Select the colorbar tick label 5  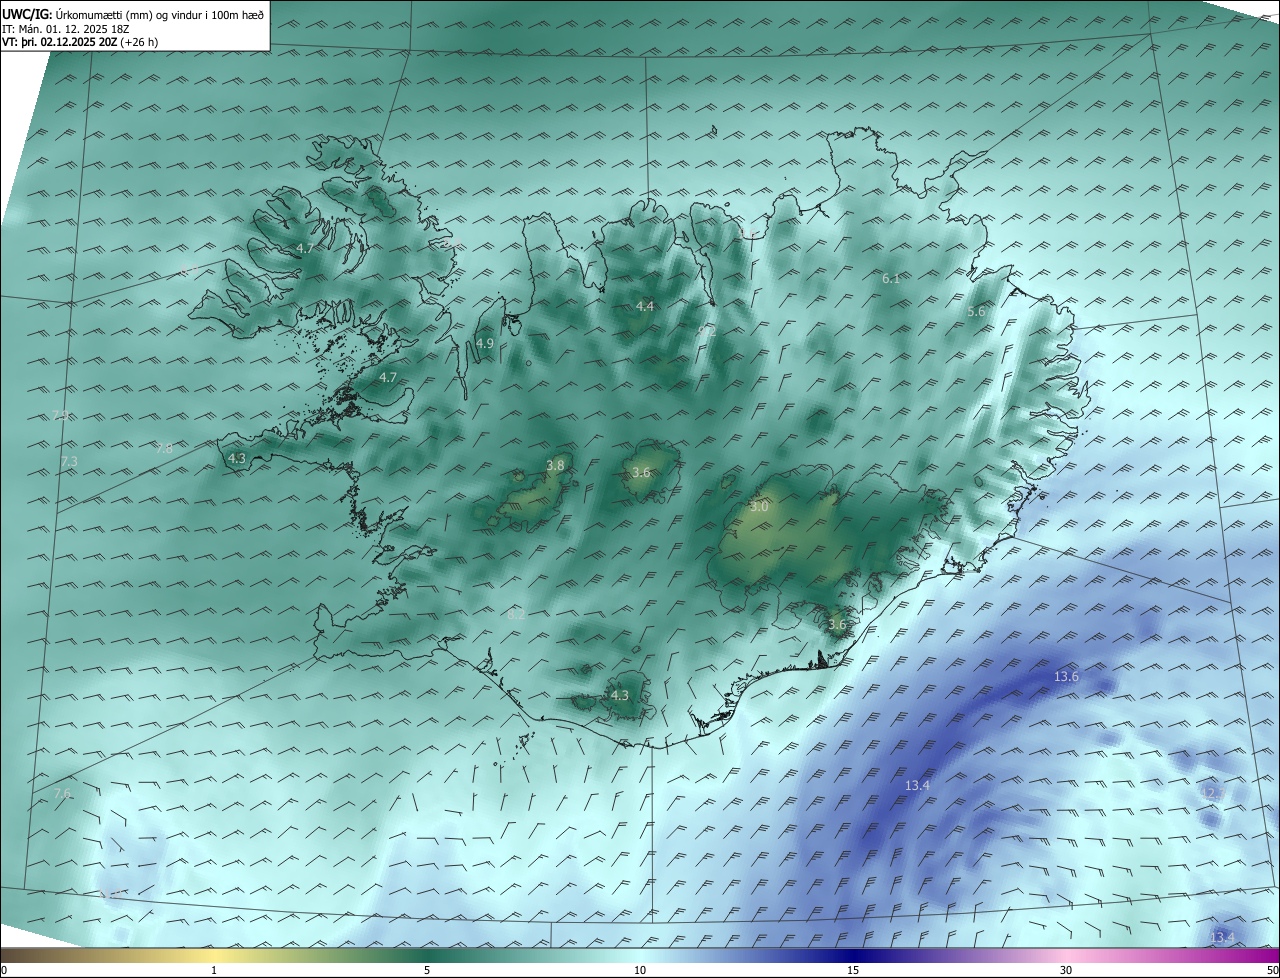point(427,970)
